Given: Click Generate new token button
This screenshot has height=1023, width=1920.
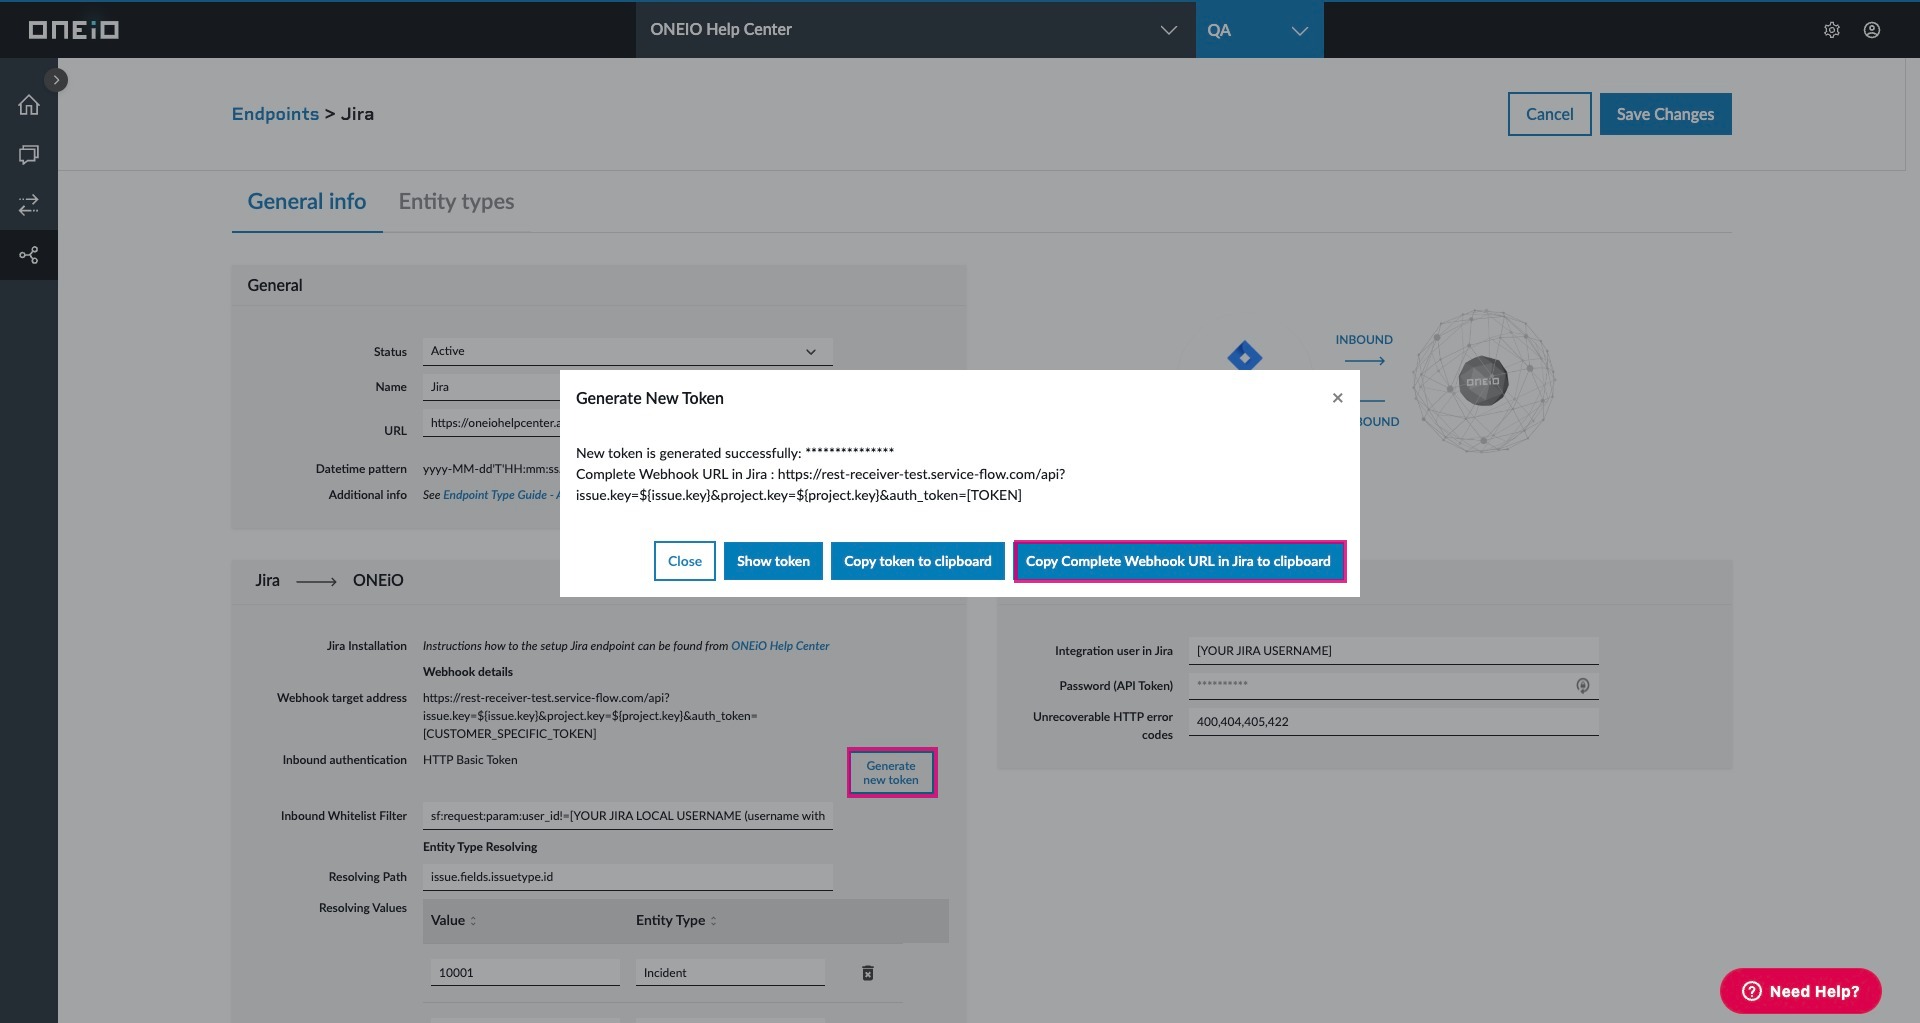Looking at the screenshot, I should click(891, 773).
